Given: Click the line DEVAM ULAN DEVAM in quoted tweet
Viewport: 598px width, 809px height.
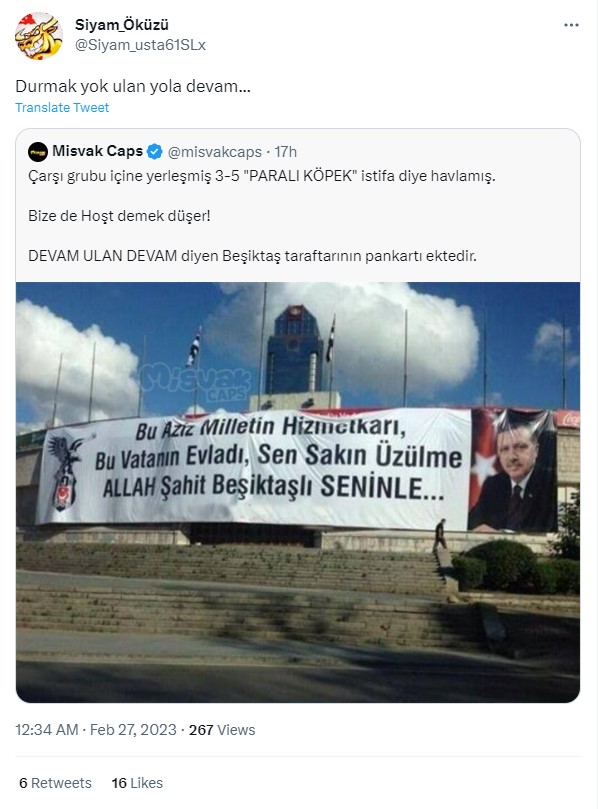Looking at the screenshot, I should click(252, 256).
